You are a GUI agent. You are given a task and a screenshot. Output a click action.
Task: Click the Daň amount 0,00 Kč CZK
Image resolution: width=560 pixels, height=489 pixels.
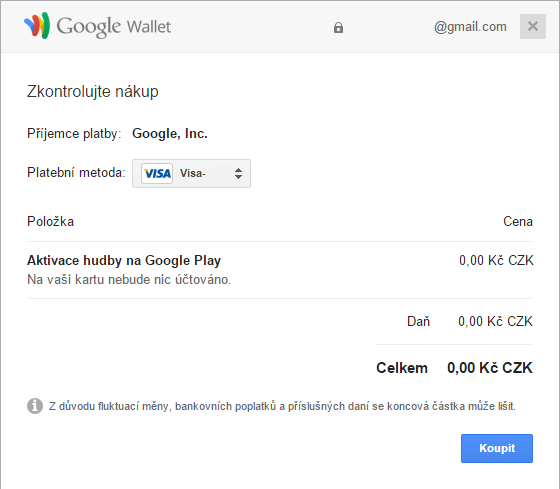(495, 321)
